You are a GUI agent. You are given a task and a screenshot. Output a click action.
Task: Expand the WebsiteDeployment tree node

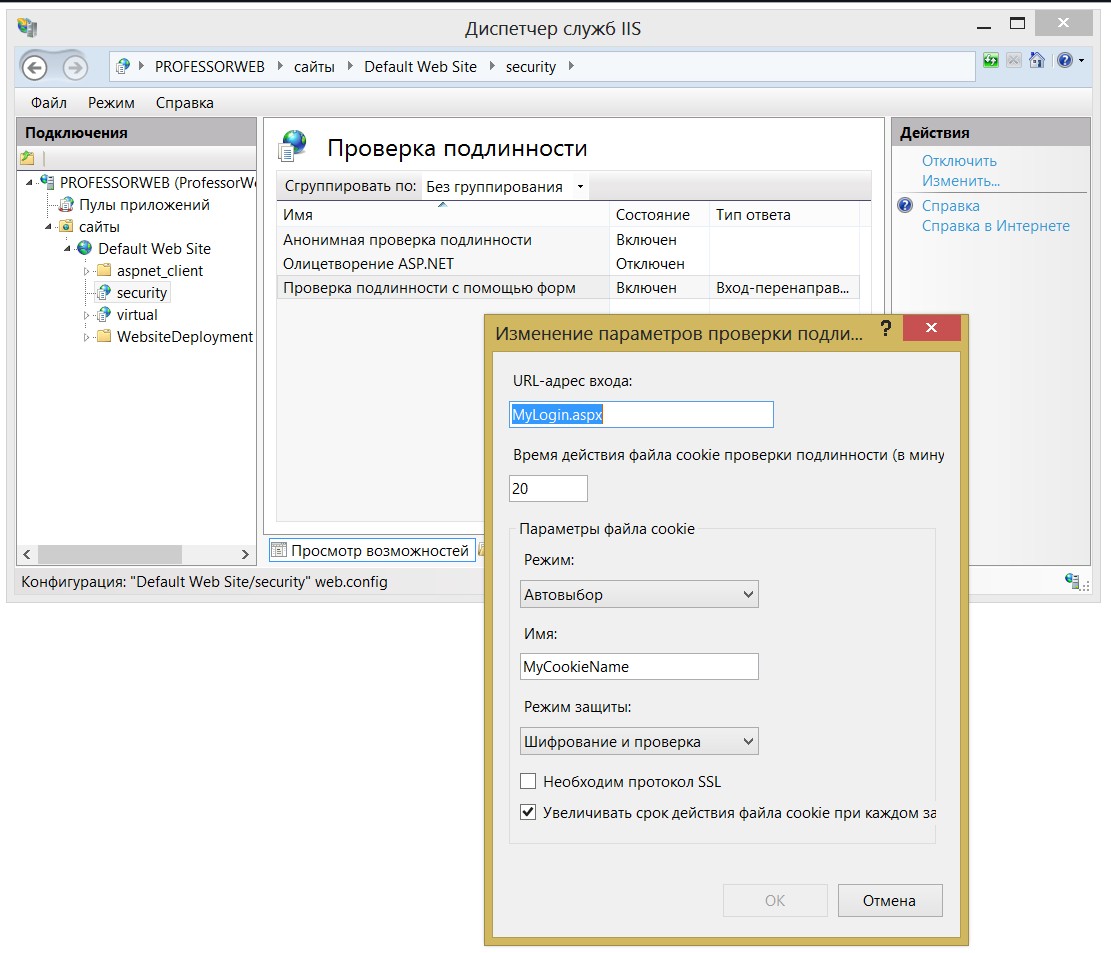(x=86, y=337)
